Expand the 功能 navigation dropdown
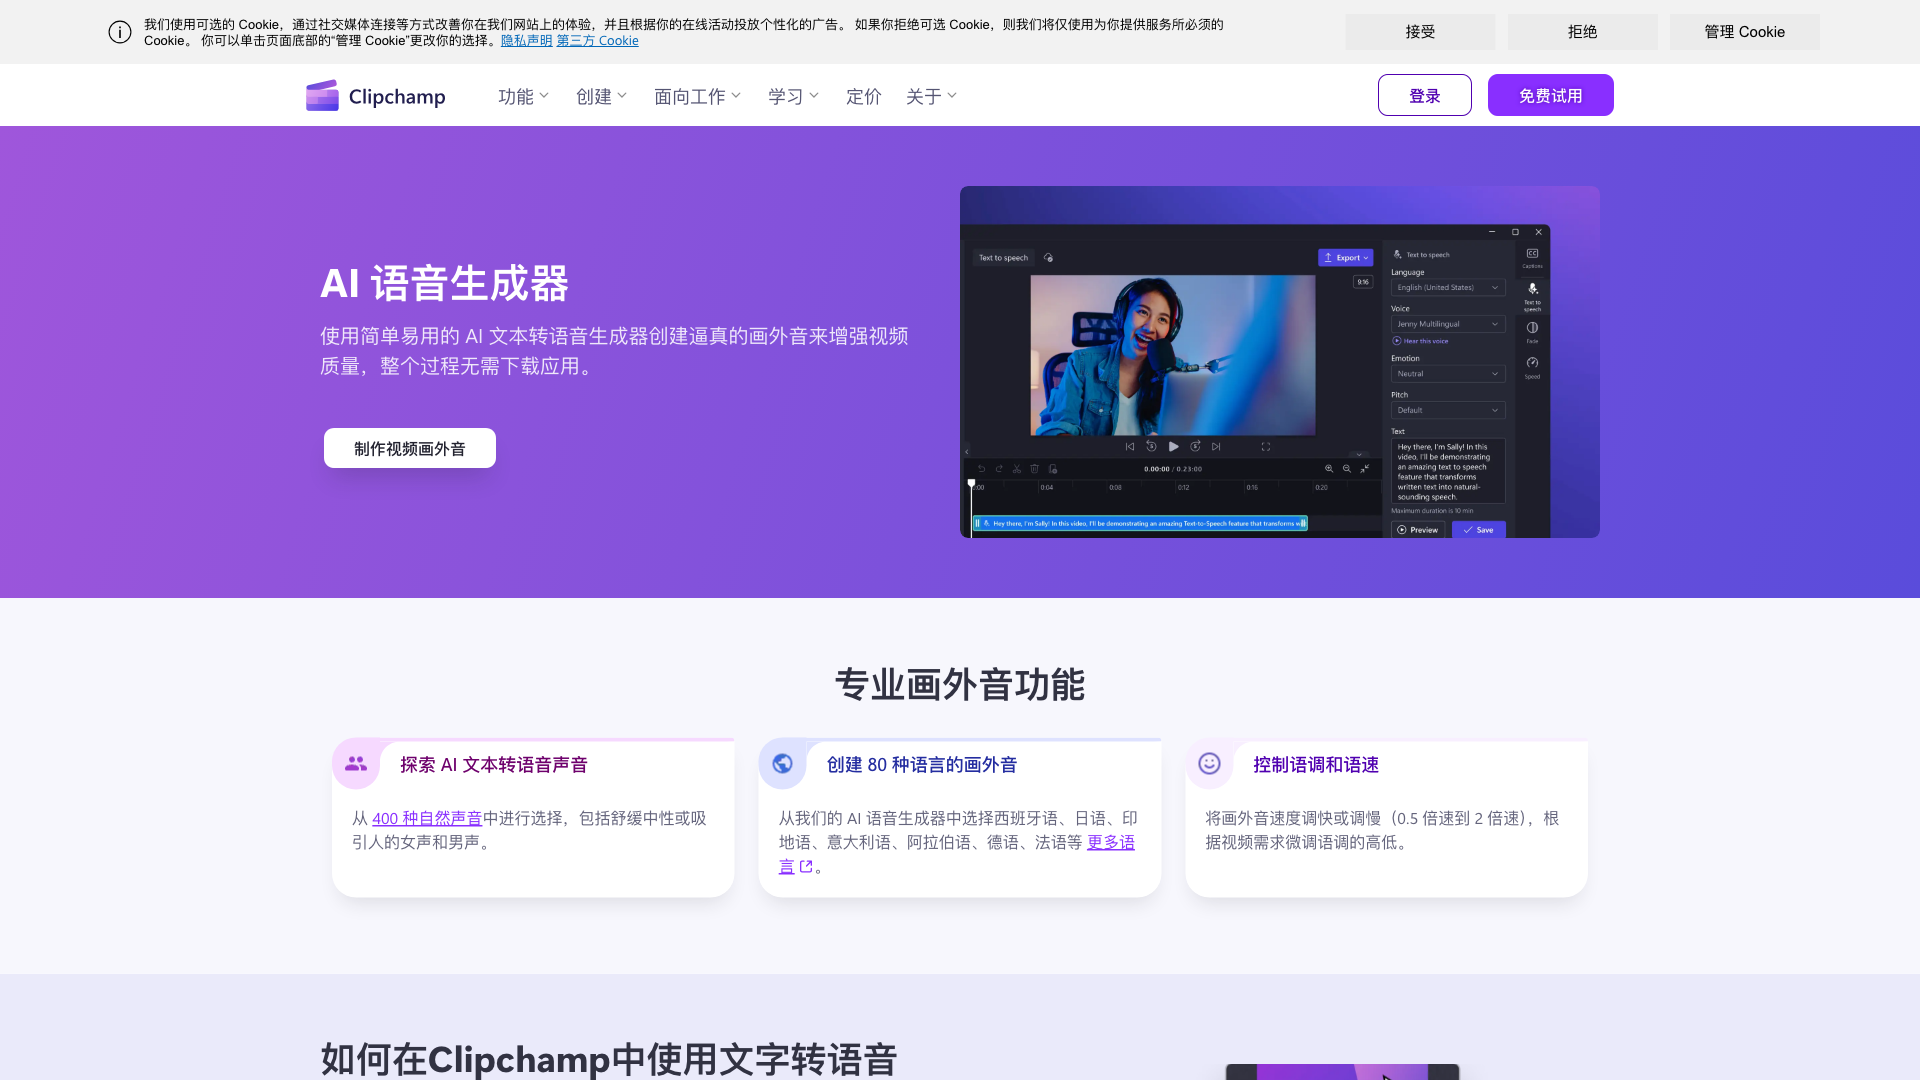This screenshot has height=1080, width=1920. [x=524, y=96]
